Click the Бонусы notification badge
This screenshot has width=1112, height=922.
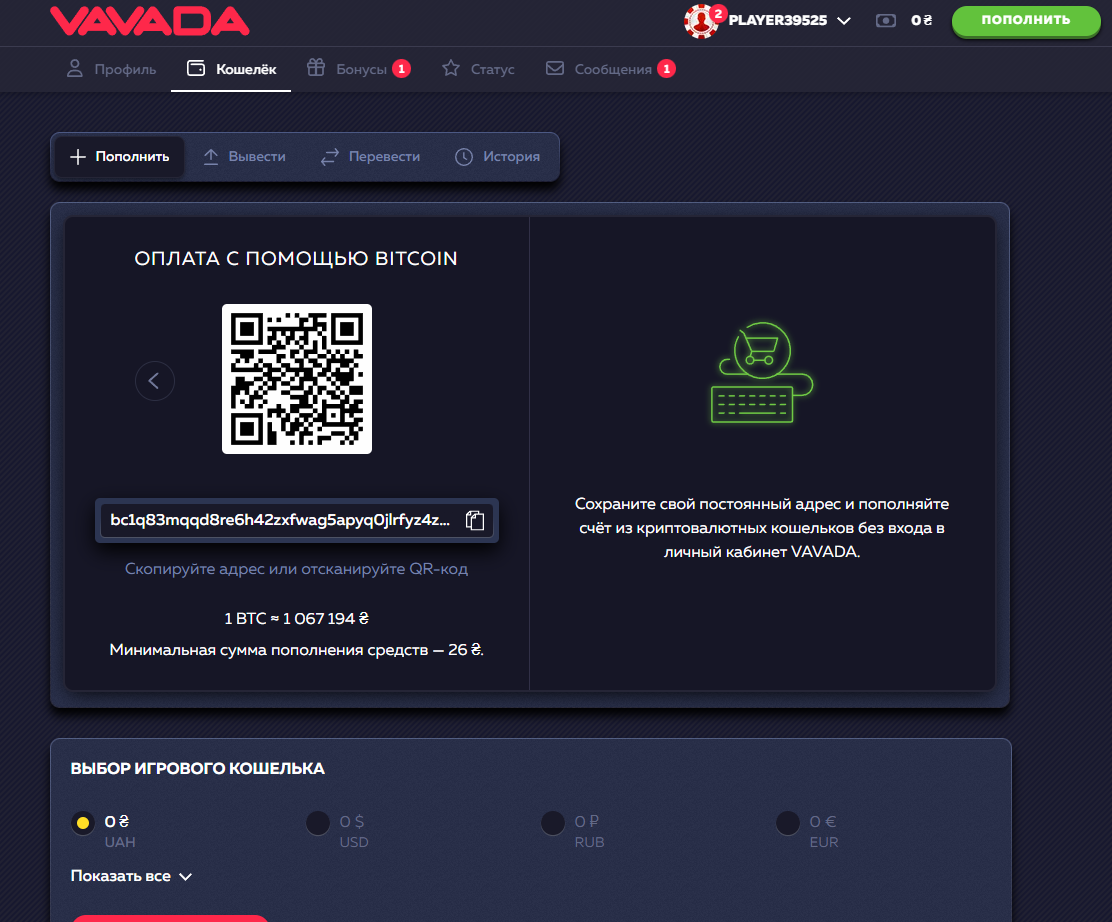(401, 69)
